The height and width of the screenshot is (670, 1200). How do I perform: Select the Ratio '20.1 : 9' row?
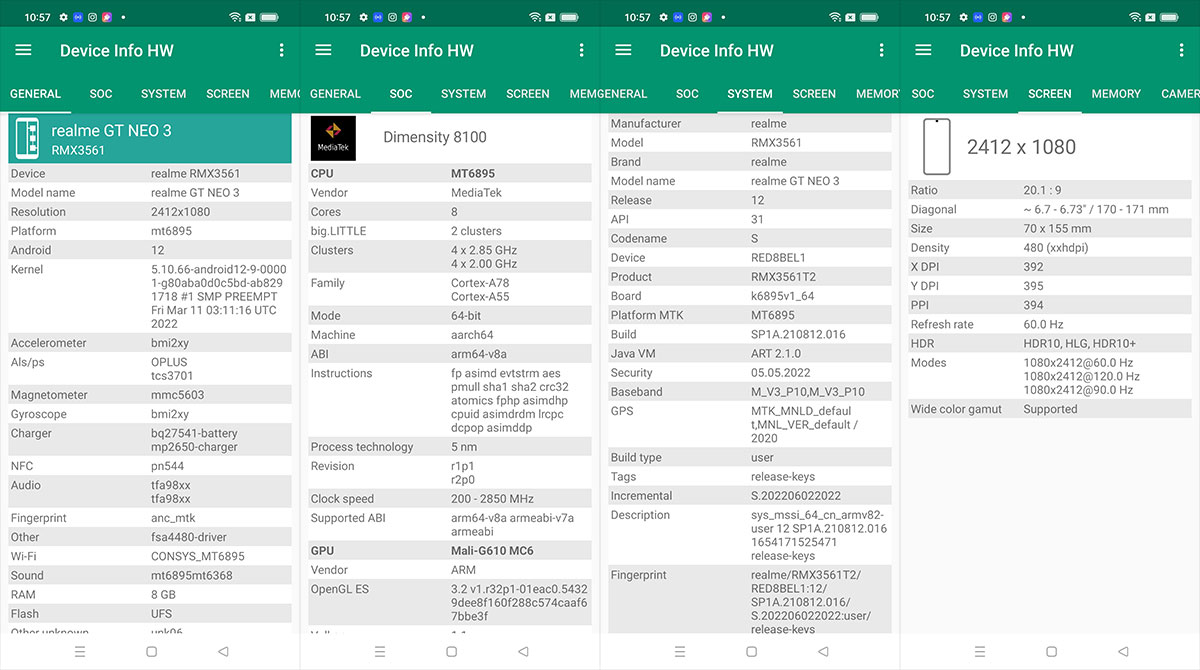click(1050, 190)
